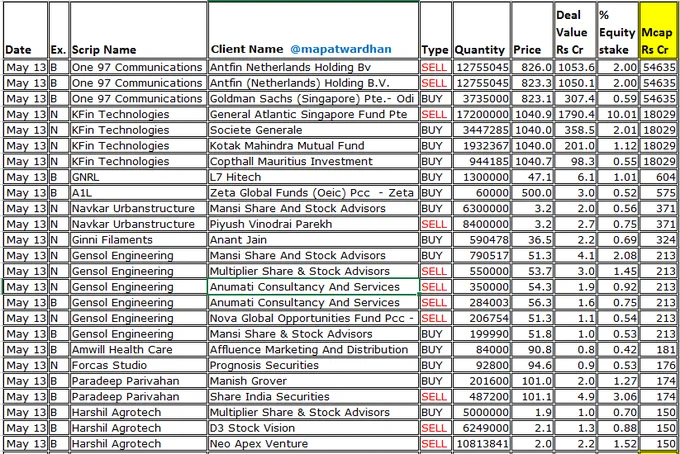680x454 pixels.
Task: Select the 'Neo Apex Venture' cell
Action: pos(314,444)
